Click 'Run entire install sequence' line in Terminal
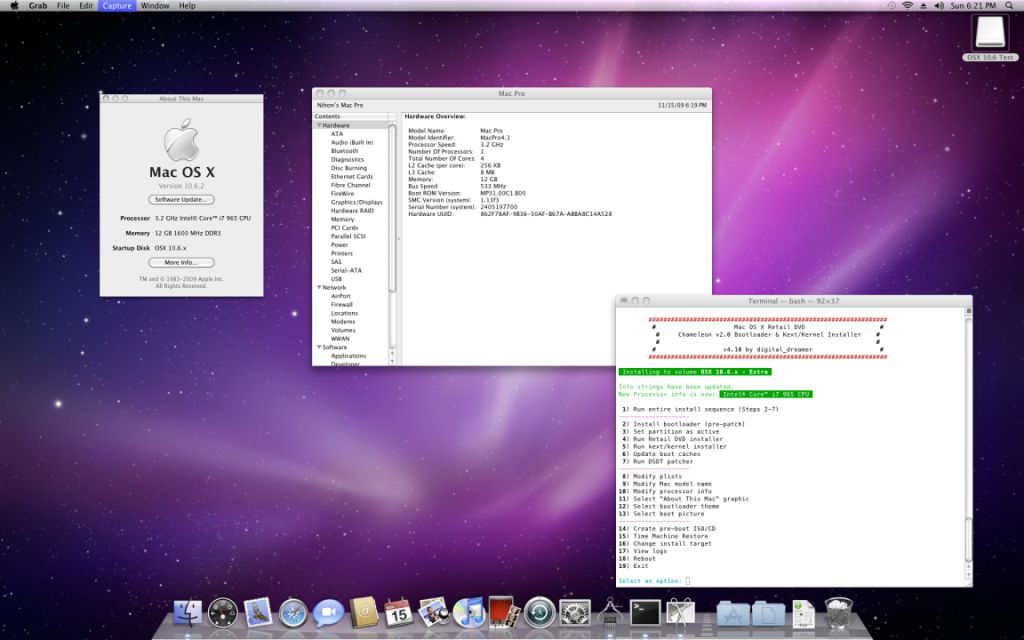Viewport: 1024px width, 640px height. [x=699, y=409]
